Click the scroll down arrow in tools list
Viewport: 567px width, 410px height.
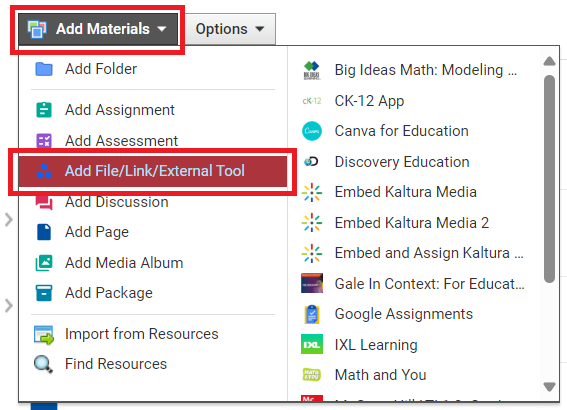click(549, 387)
